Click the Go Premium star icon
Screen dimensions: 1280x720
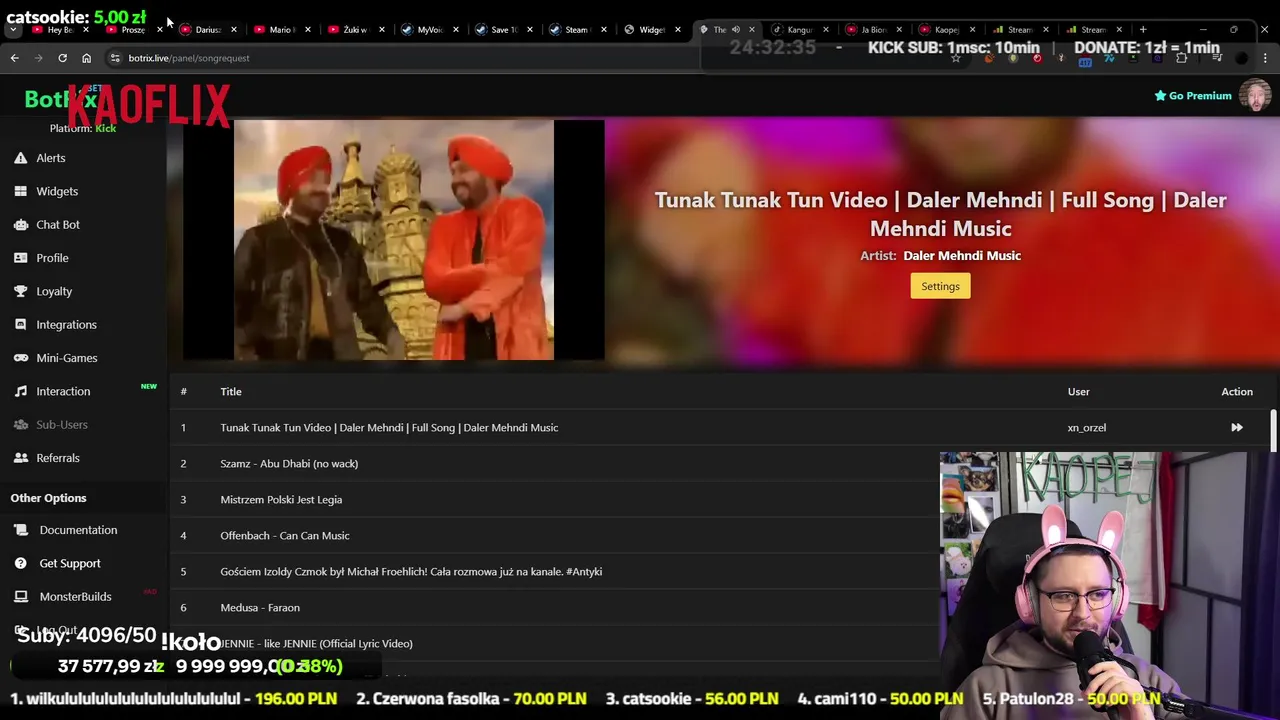pos(1160,96)
